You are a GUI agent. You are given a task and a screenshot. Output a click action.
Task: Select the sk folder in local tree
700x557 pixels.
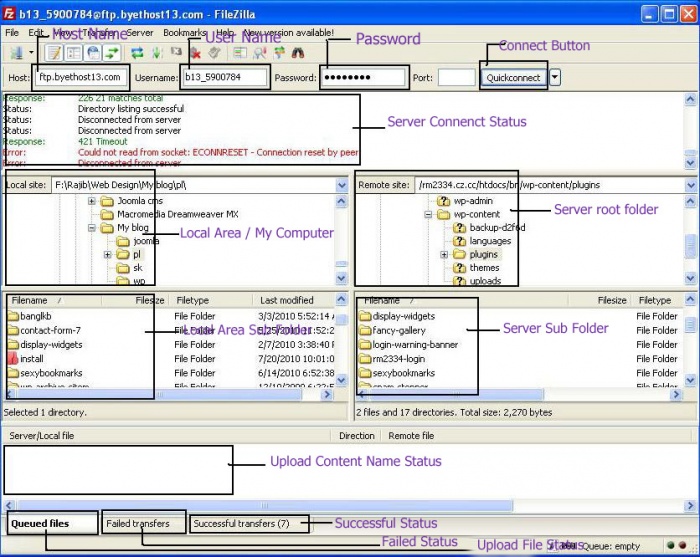(x=138, y=268)
